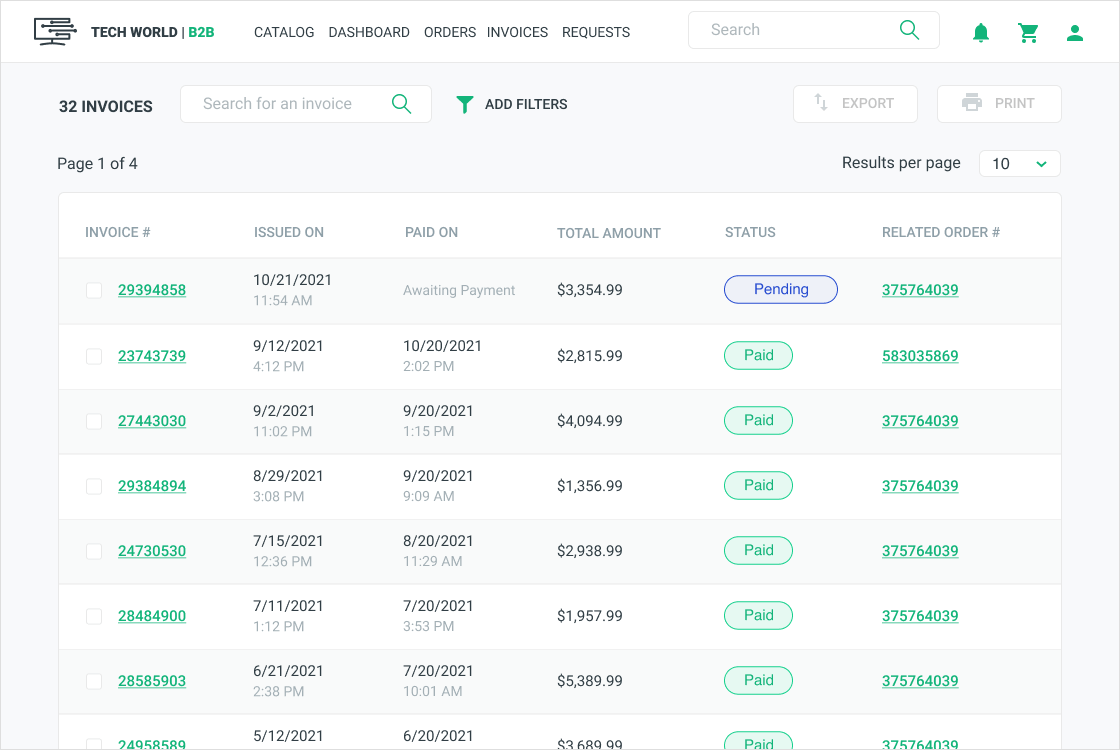The height and width of the screenshot is (750, 1120).
Task: Click the invoice search magnifier icon
Action: pos(401,104)
